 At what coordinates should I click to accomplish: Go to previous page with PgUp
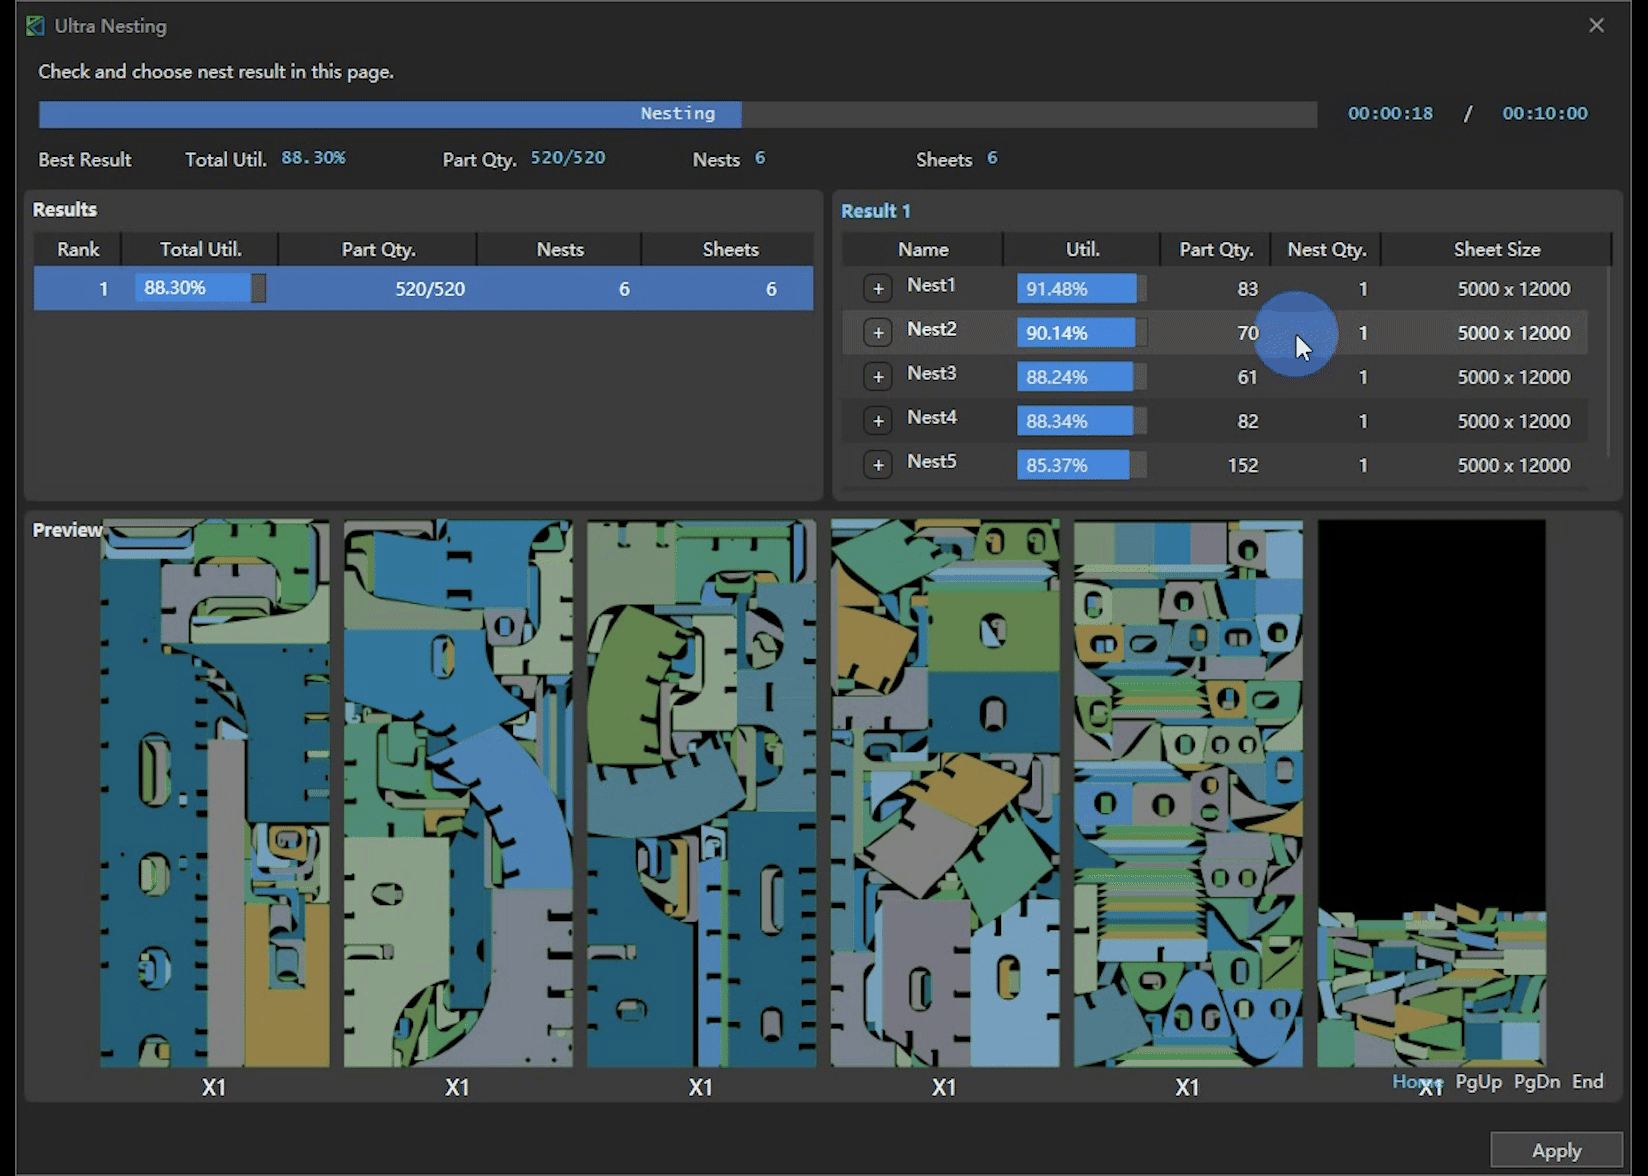coord(1478,1081)
